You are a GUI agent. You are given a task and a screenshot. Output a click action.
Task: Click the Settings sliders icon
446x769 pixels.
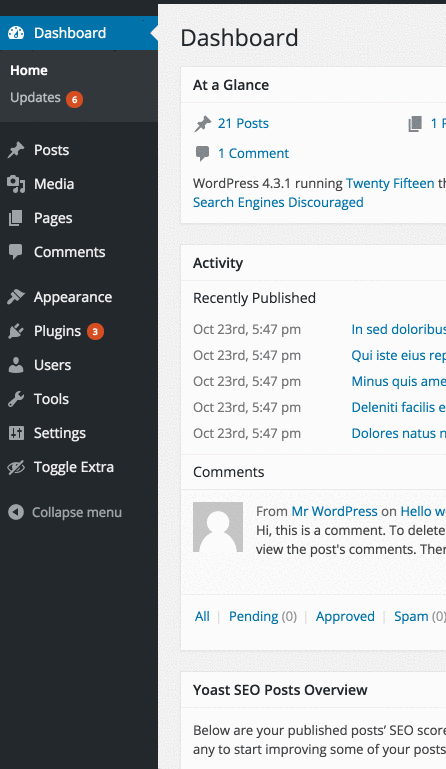coord(16,433)
